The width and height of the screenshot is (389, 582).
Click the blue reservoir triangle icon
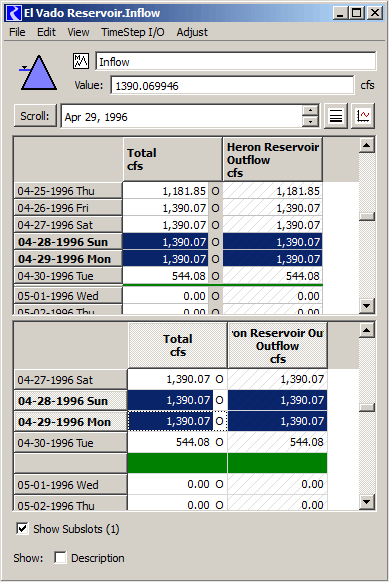coord(39,73)
